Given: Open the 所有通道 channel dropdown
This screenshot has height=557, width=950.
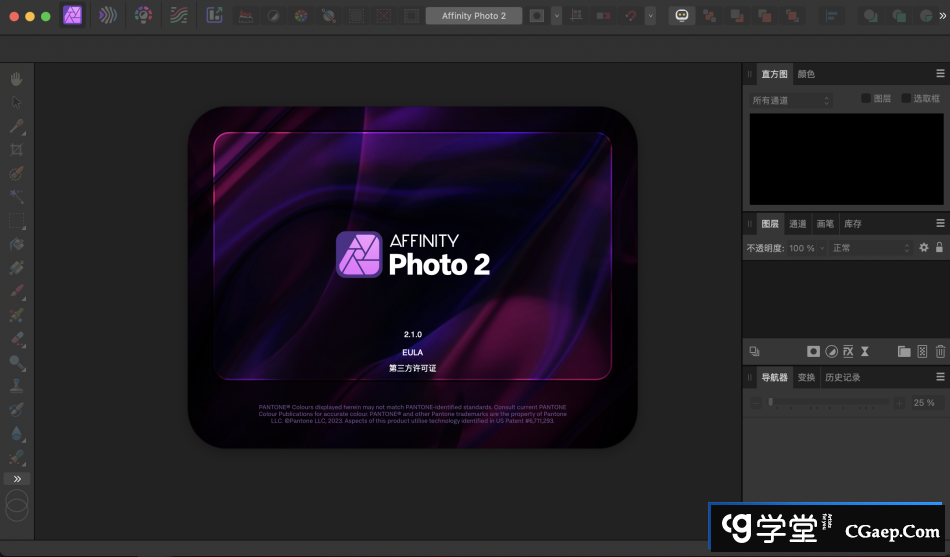Looking at the screenshot, I should pyautogui.click(x=791, y=101).
